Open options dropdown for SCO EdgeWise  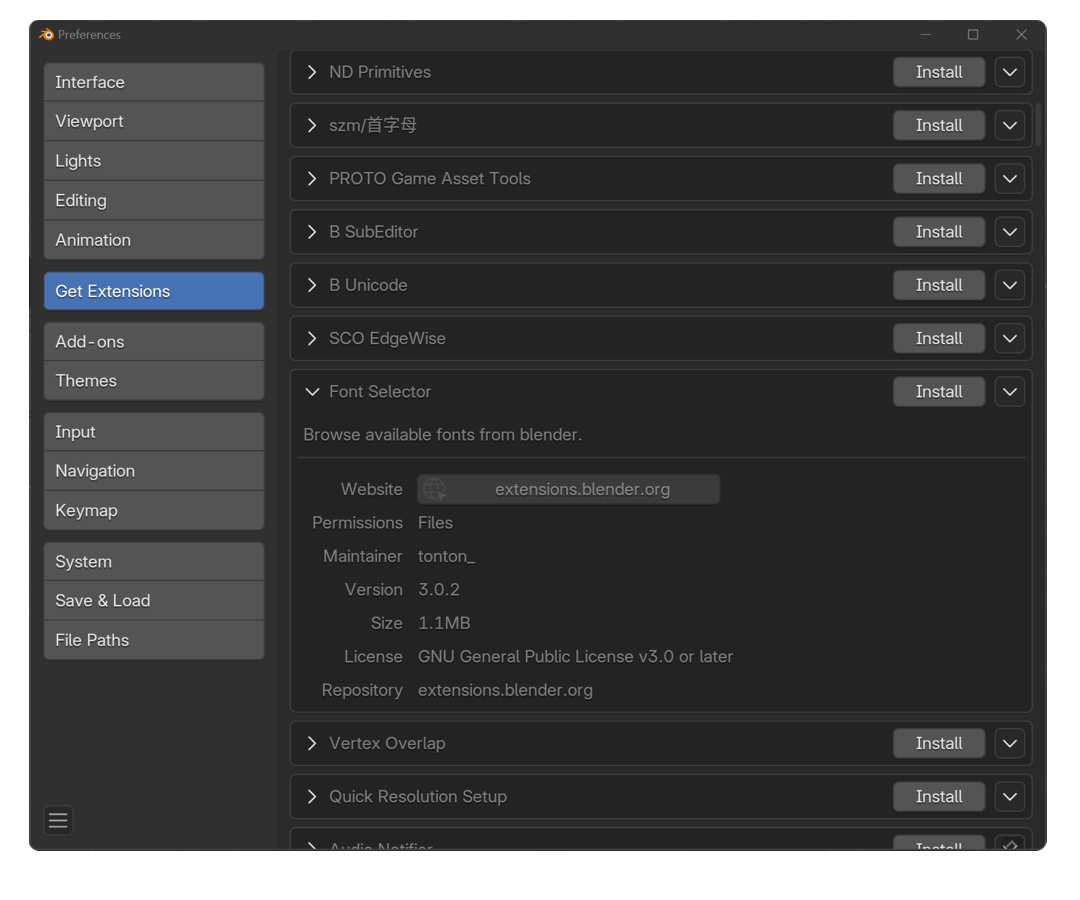1010,338
